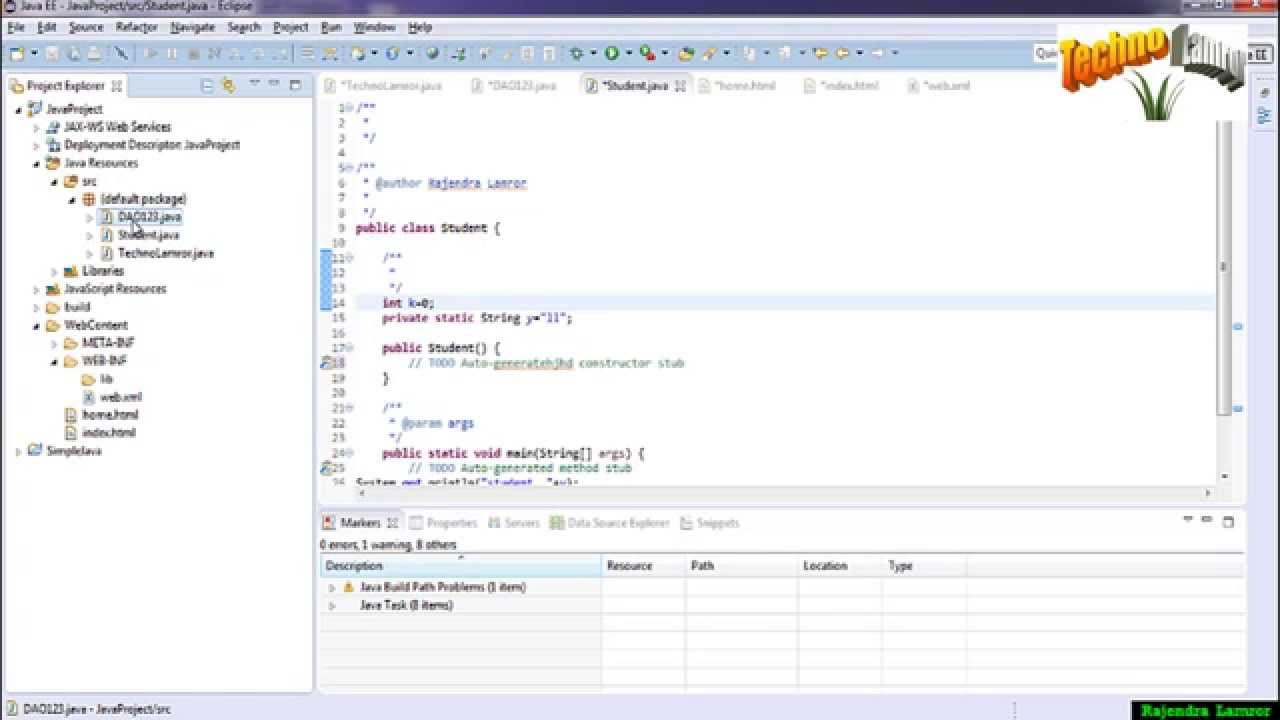Collapse the JavaProject tree node
The height and width of the screenshot is (720, 1280).
[x=19, y=109]
